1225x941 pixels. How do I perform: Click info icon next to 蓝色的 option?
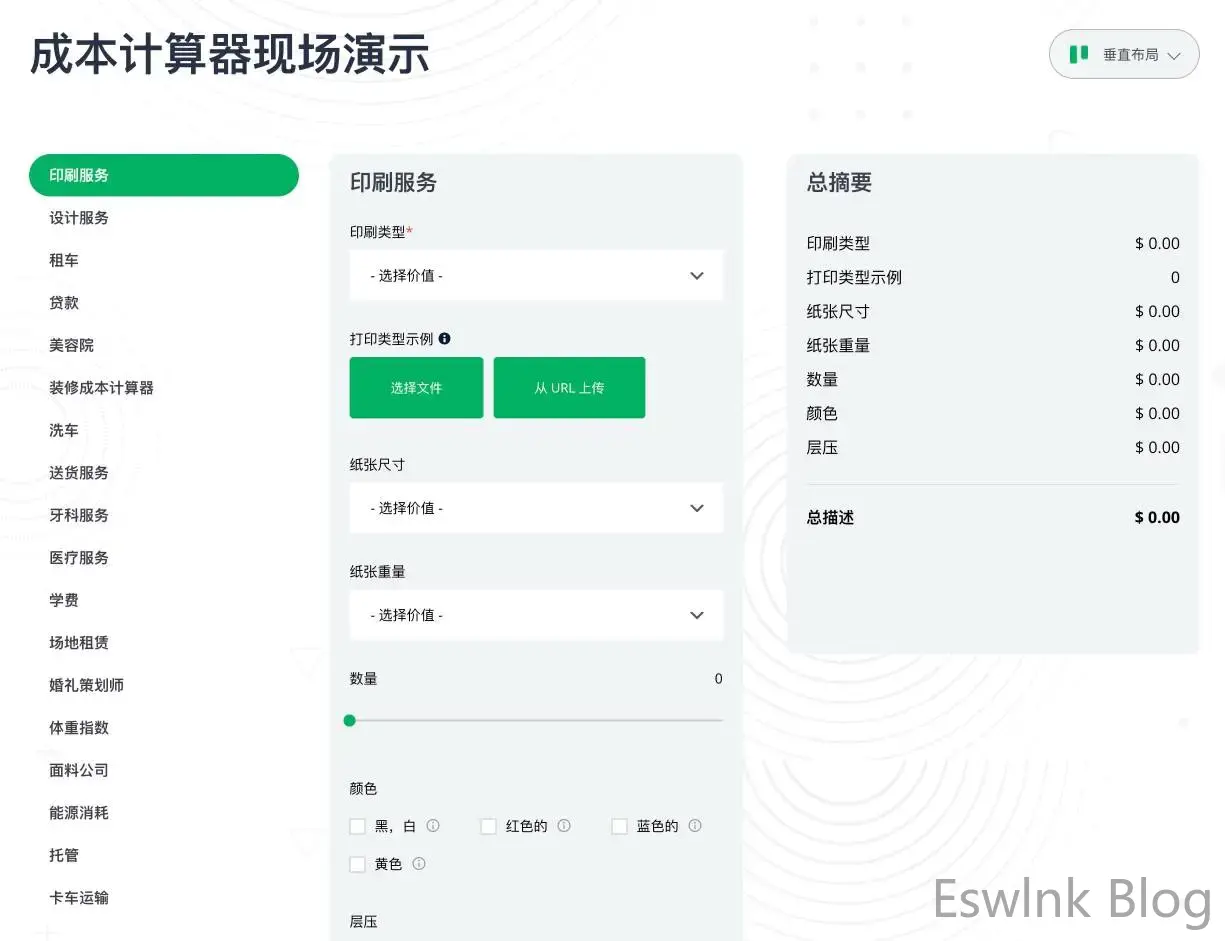(695, 826)
